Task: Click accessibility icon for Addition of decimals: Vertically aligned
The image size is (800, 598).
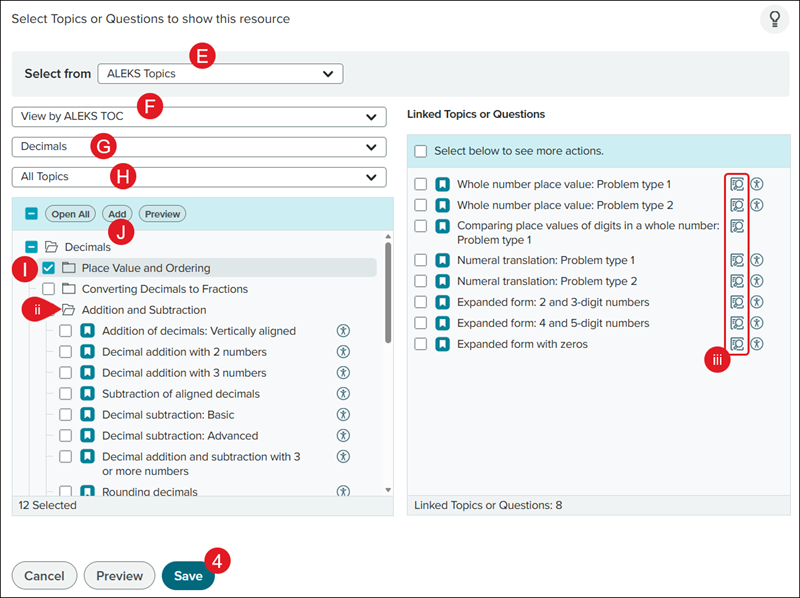Action: pos(344,331)
